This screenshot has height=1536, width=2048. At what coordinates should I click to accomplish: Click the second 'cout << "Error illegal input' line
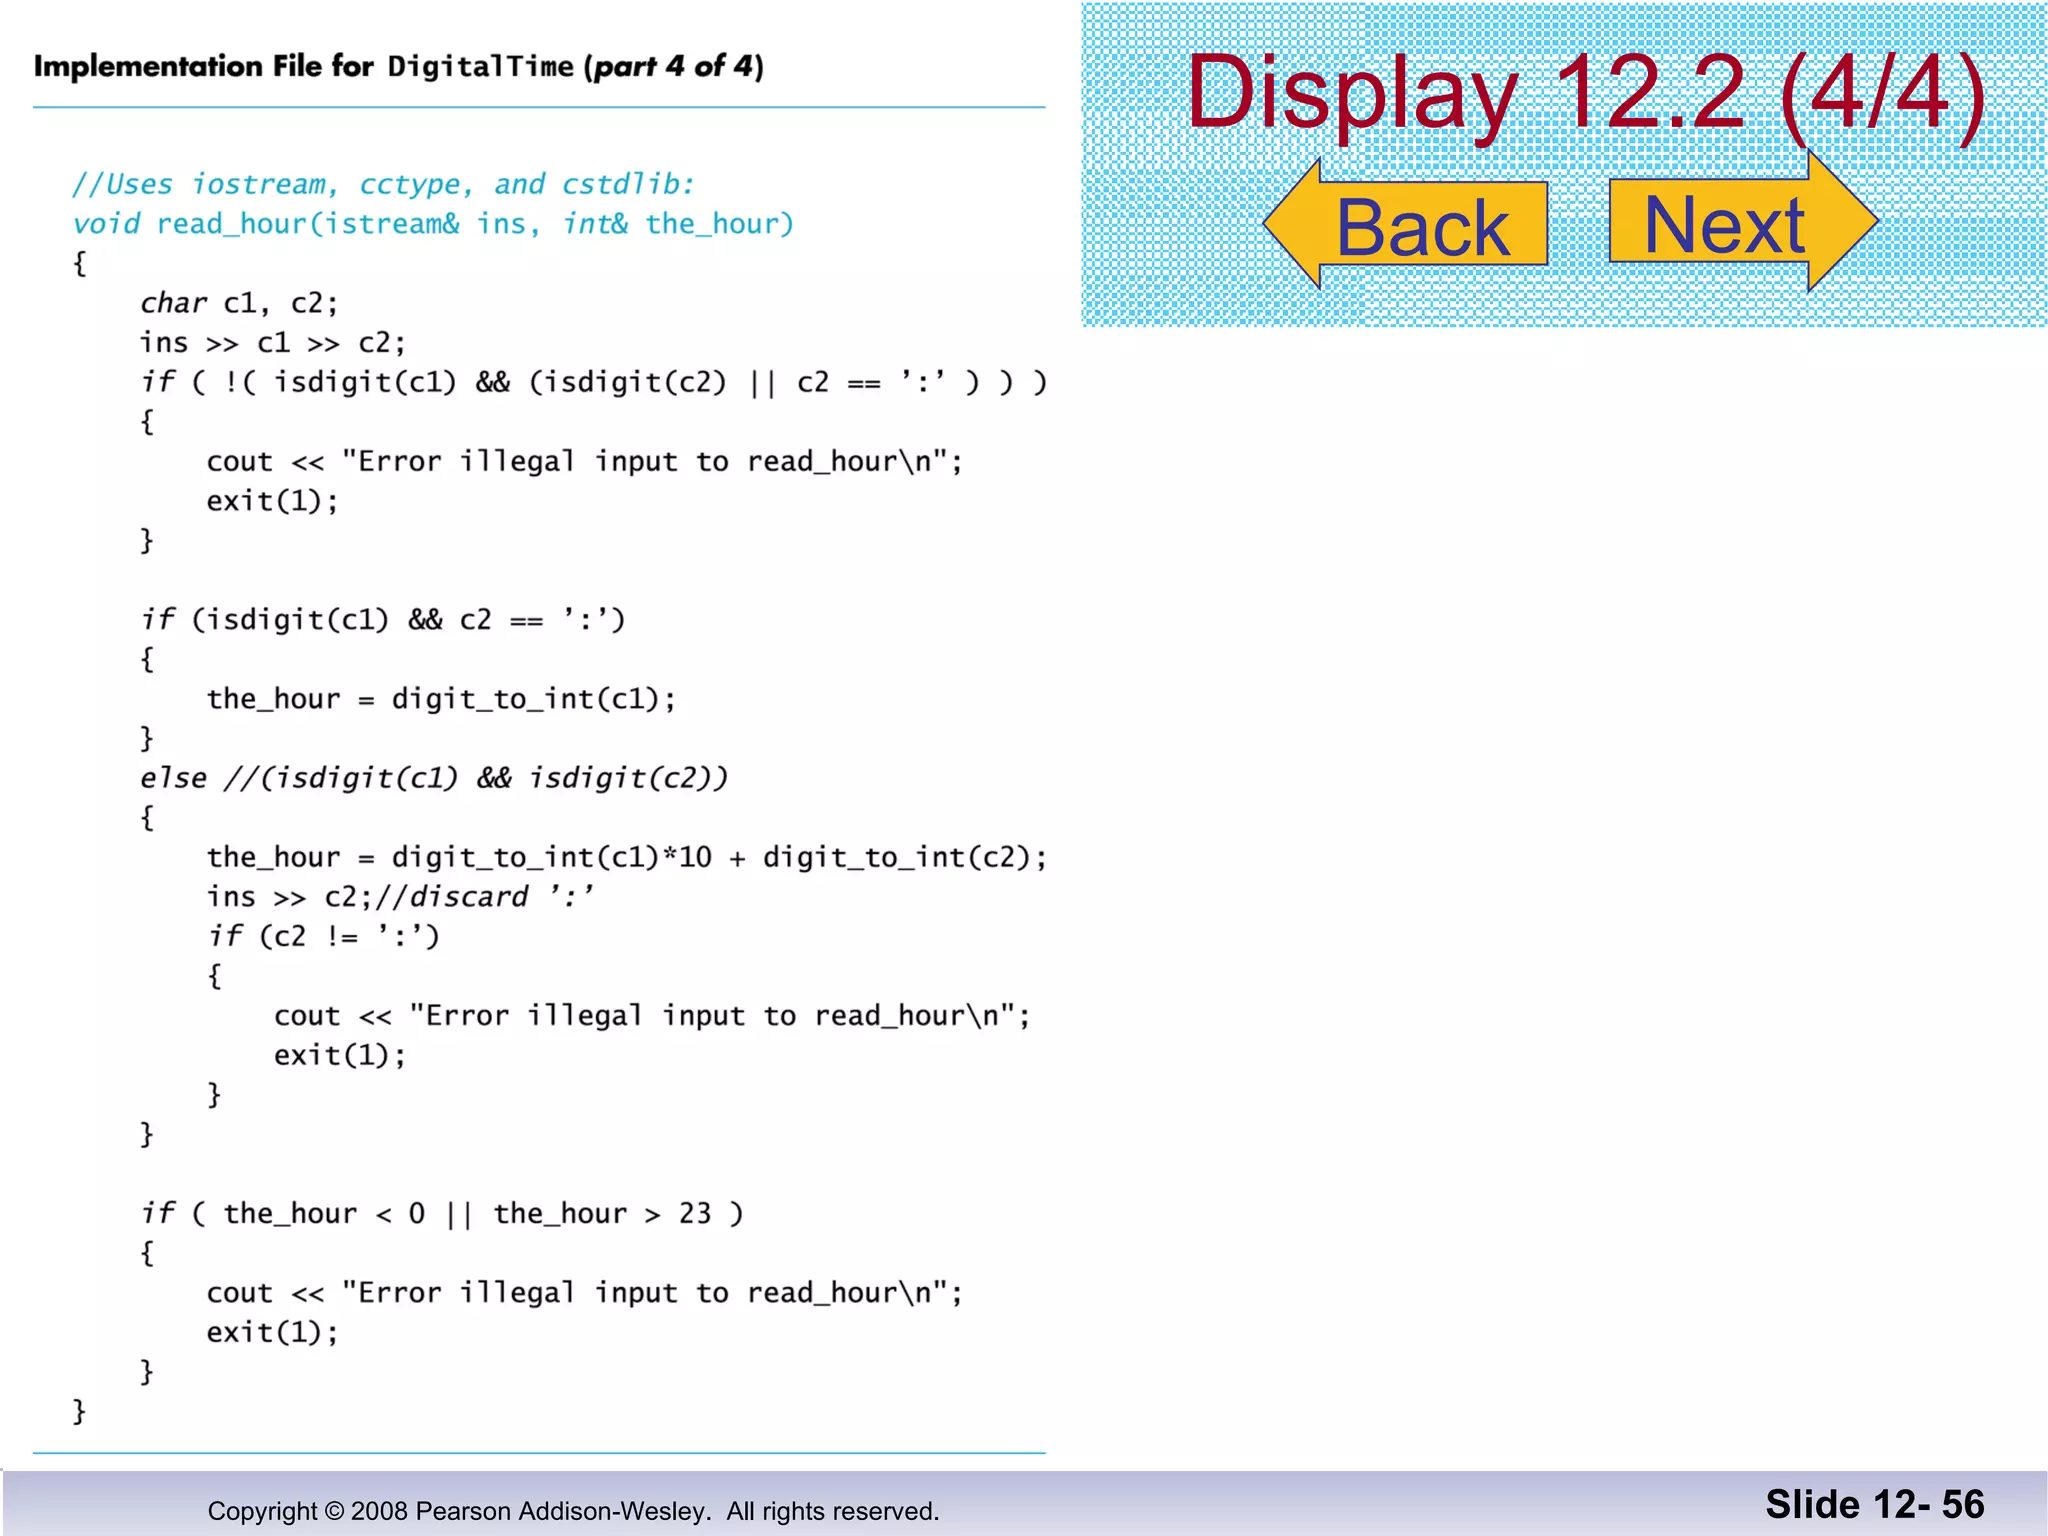coord(652,1016)
